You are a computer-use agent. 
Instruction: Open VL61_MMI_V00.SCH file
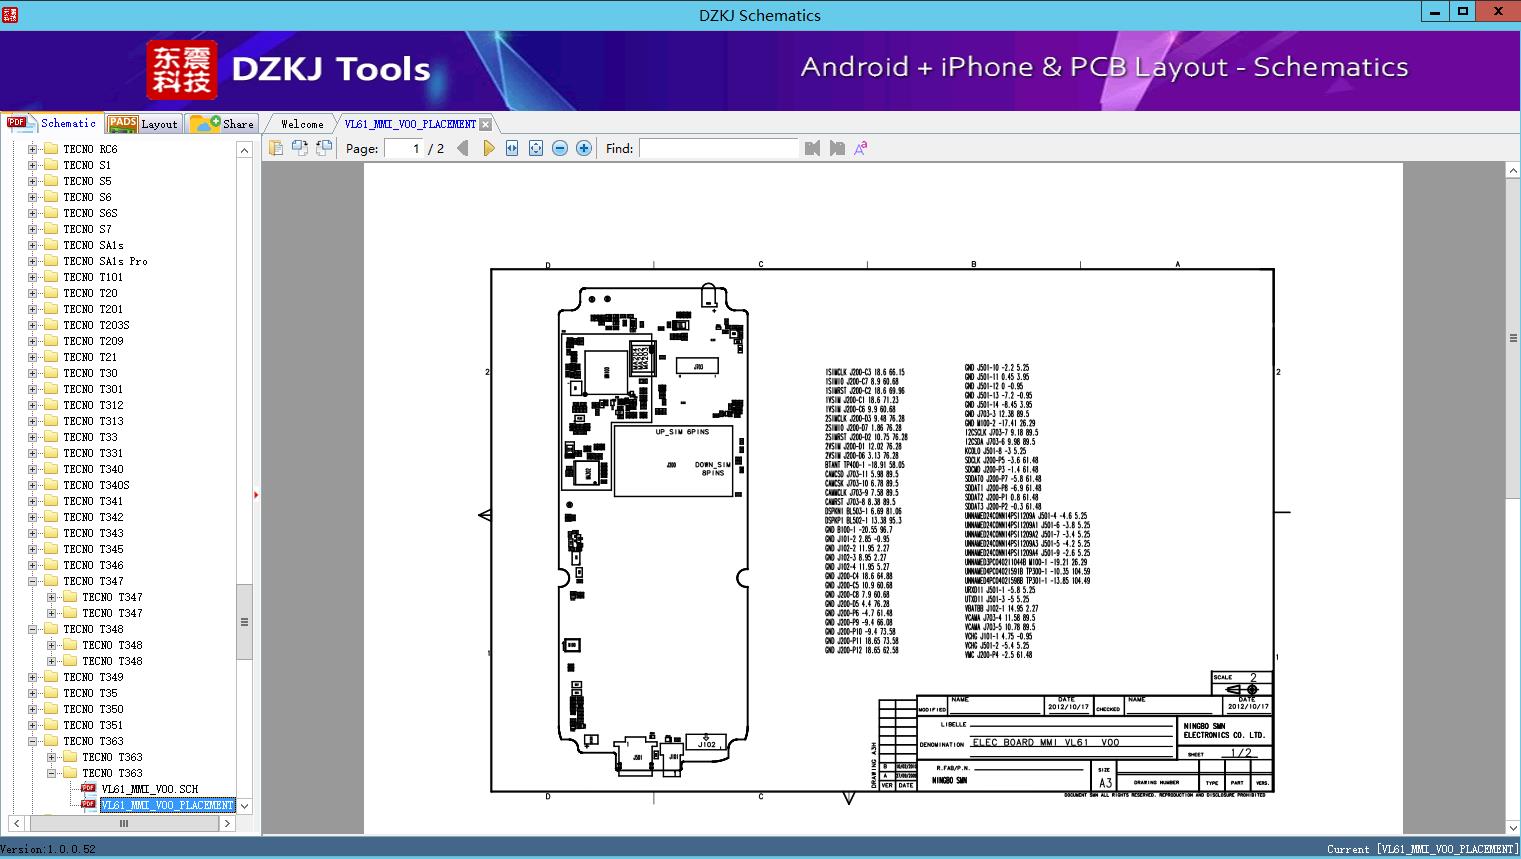tap(149, 789)
